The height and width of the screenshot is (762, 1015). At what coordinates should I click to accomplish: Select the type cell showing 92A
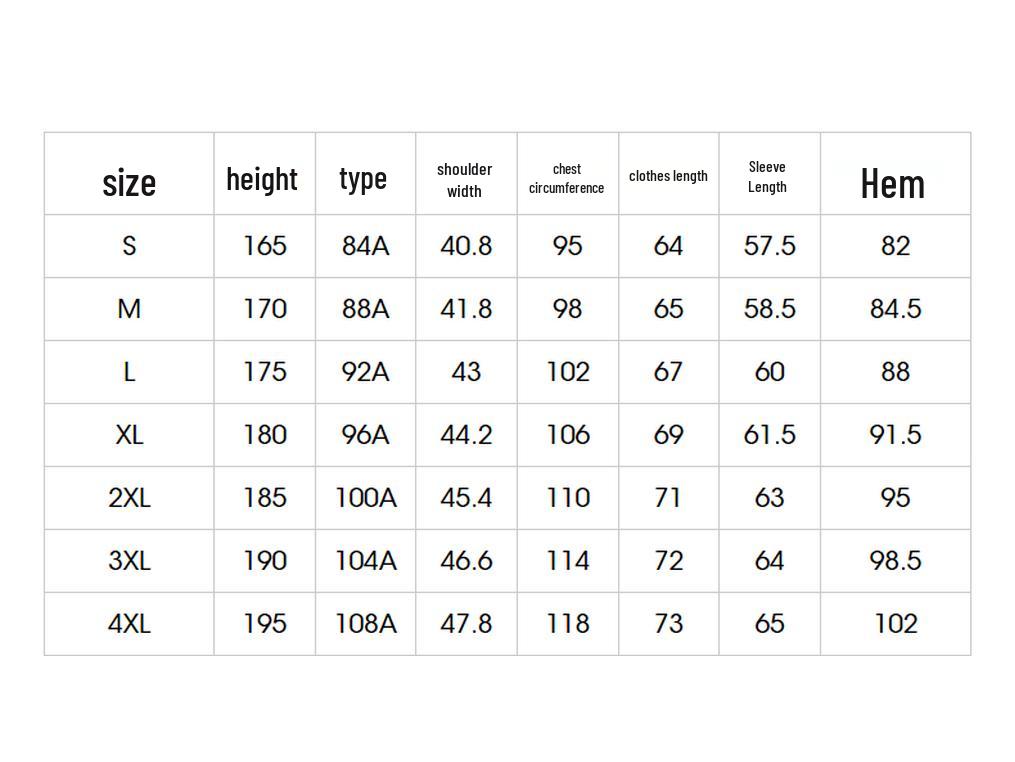coord(365,372)
